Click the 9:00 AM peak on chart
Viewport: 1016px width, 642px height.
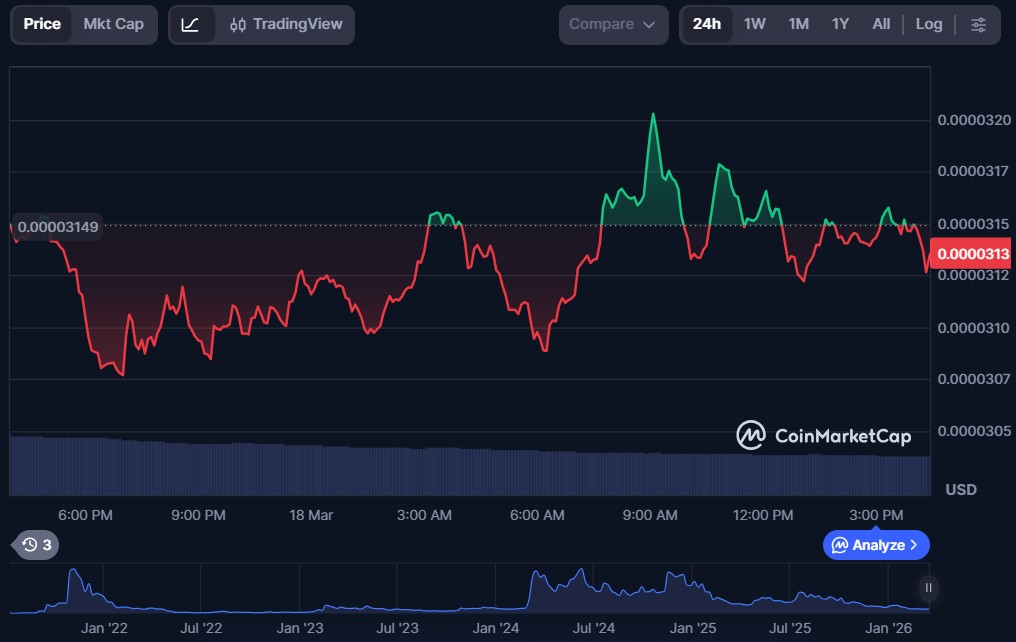pyautogui.click(x=653, y=114)
